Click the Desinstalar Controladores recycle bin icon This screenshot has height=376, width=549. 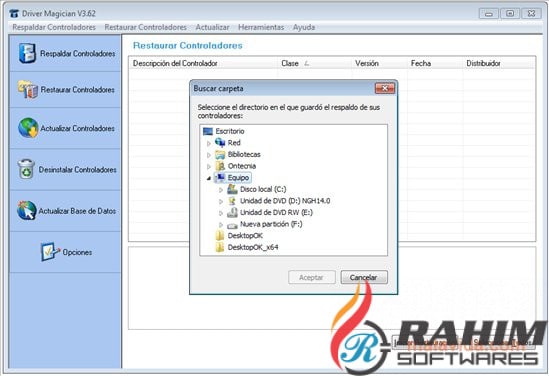[26, 169]
